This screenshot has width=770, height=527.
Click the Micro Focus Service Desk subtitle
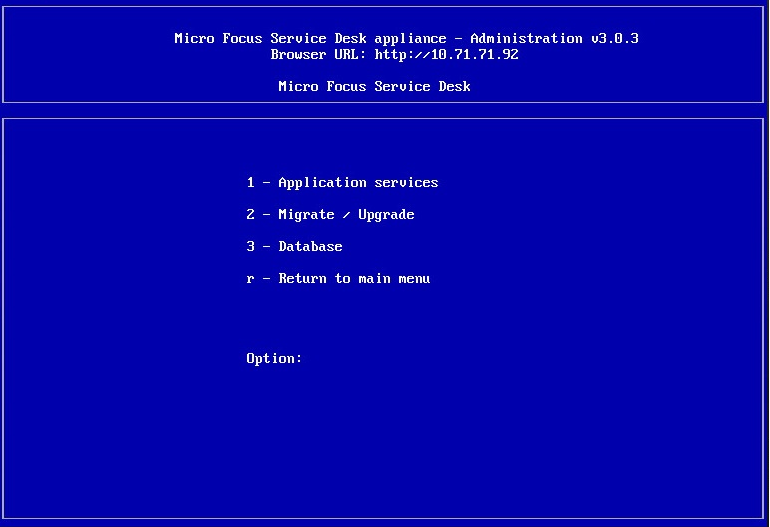tap(374, 86)
